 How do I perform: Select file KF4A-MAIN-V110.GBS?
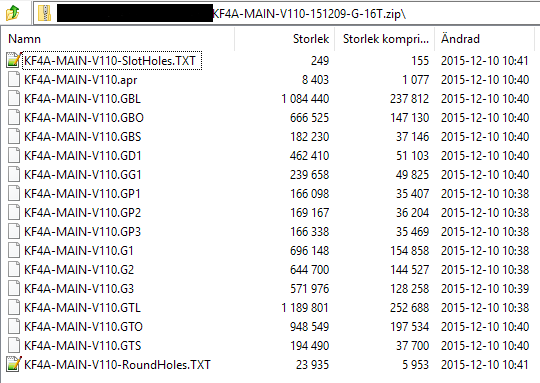point(82,137)
